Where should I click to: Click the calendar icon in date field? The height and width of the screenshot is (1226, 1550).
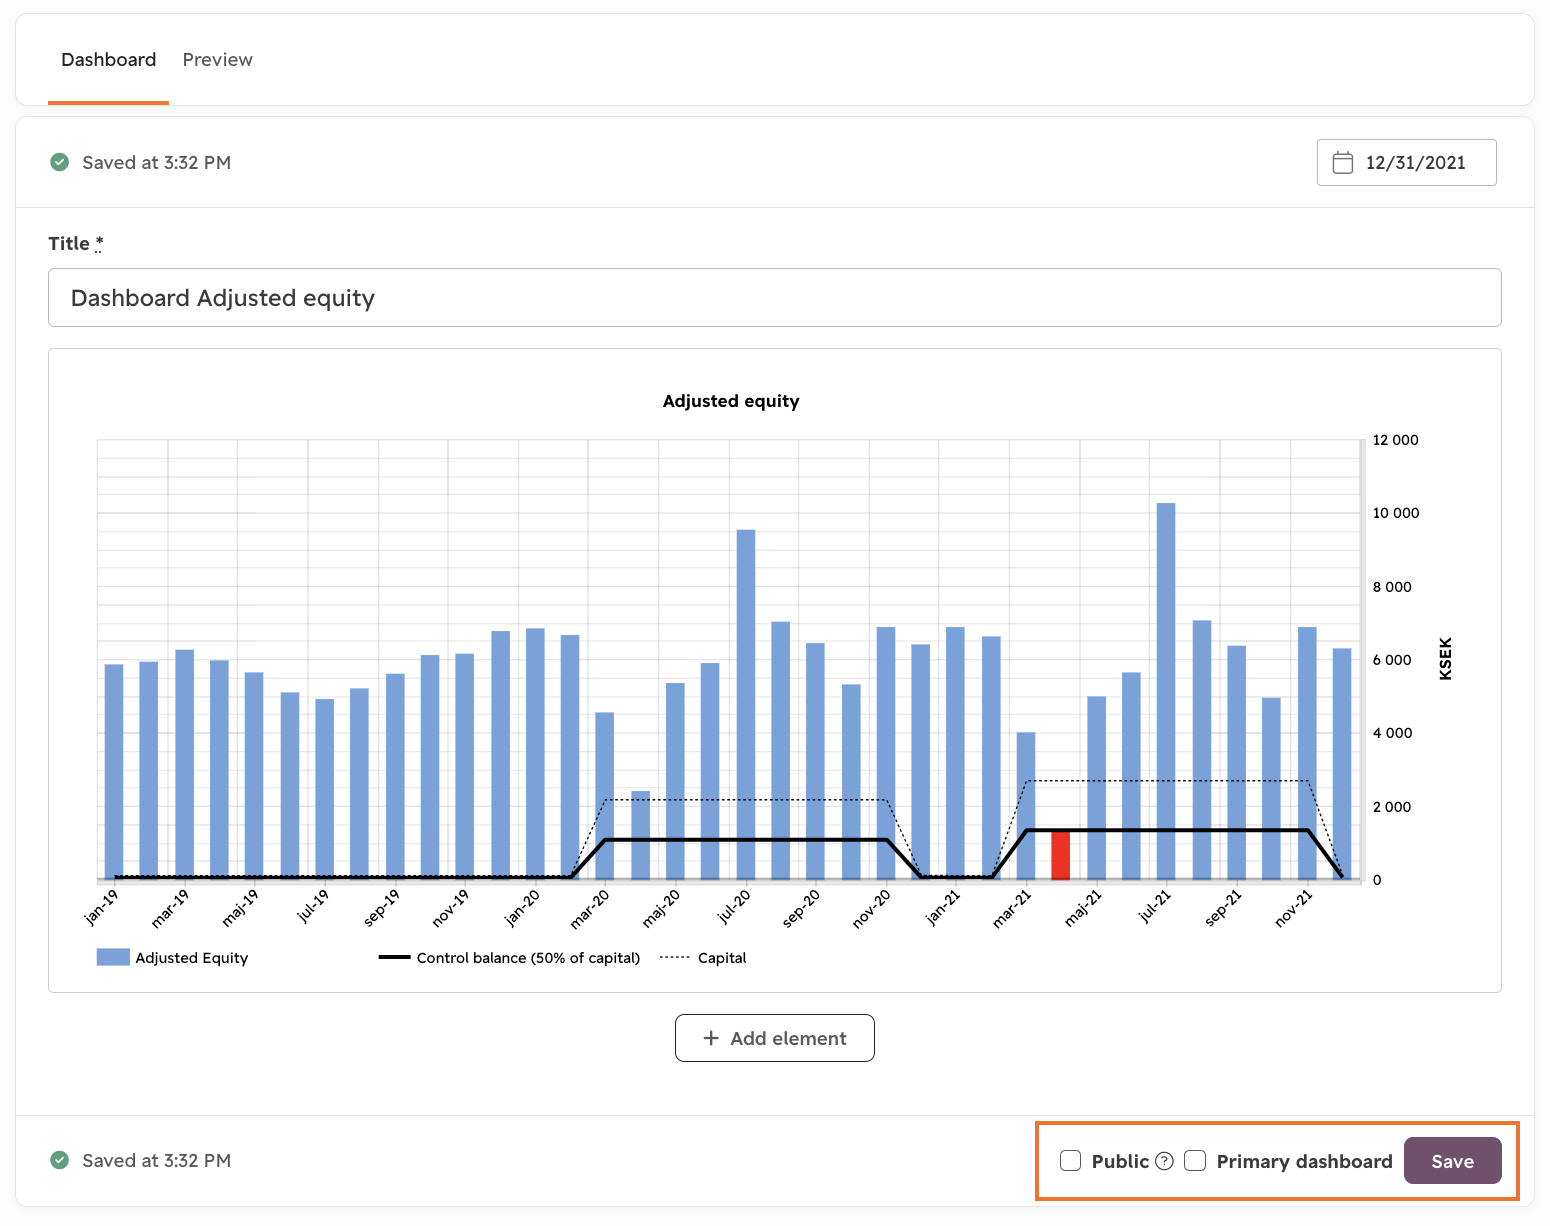[x=1343, y=163]
